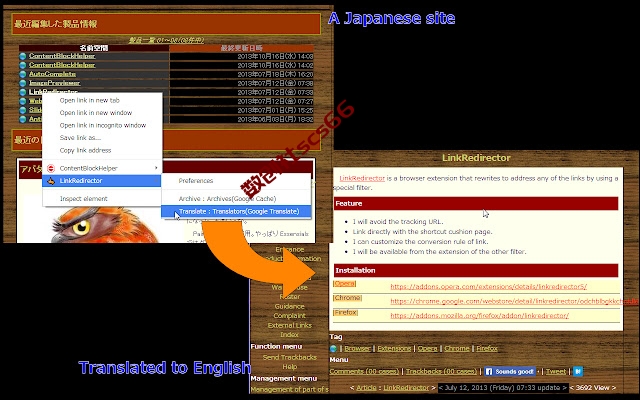
Task: Click July 12, 2013 update text
Action: 503,388
